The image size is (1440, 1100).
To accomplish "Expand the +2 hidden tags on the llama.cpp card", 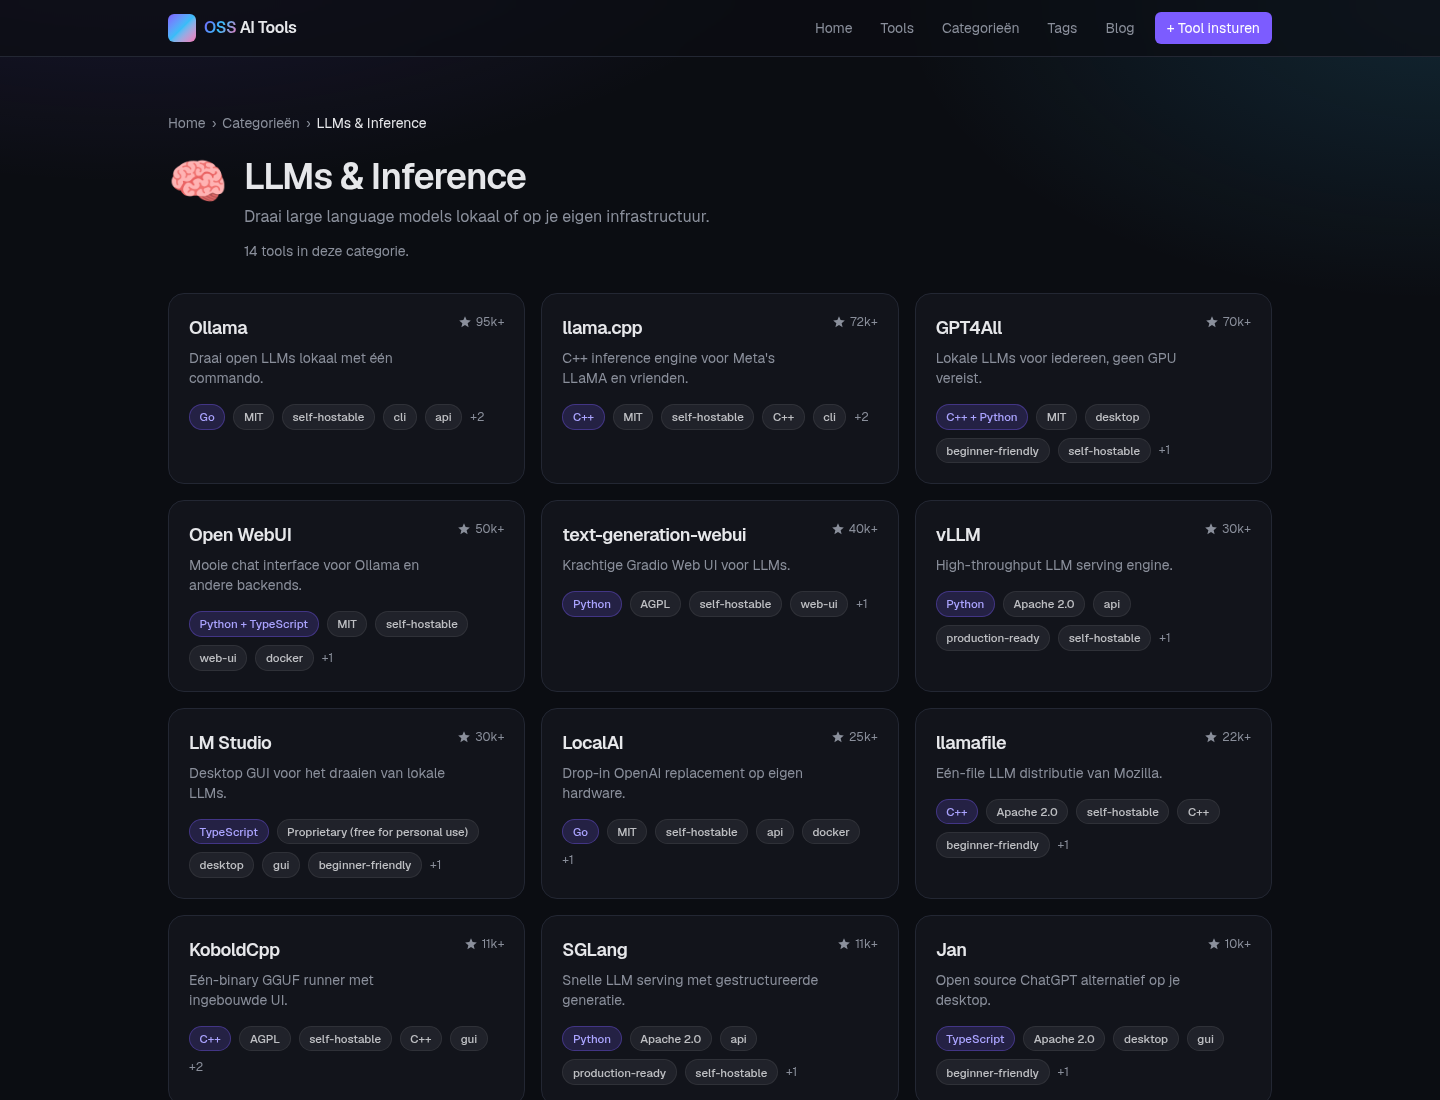I will [x=862, y=417].
